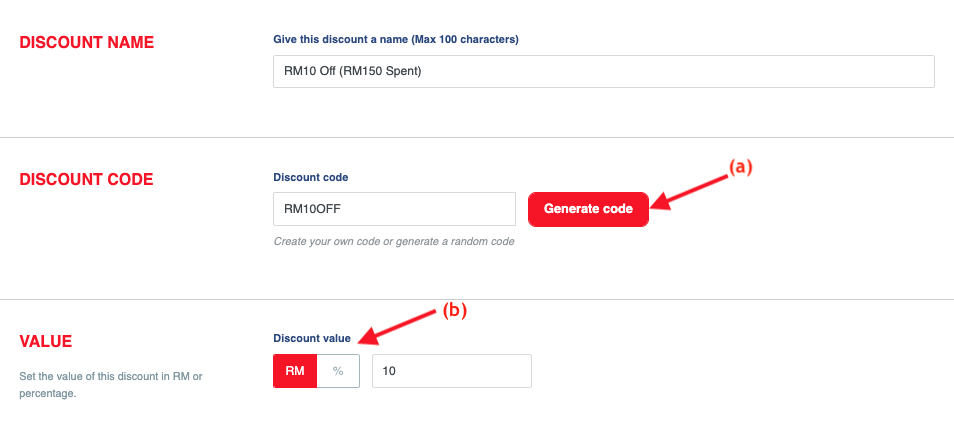Screen dimensions: 954x435
Task: Click the VALUE section heading
Action: [x=46, y=342]
